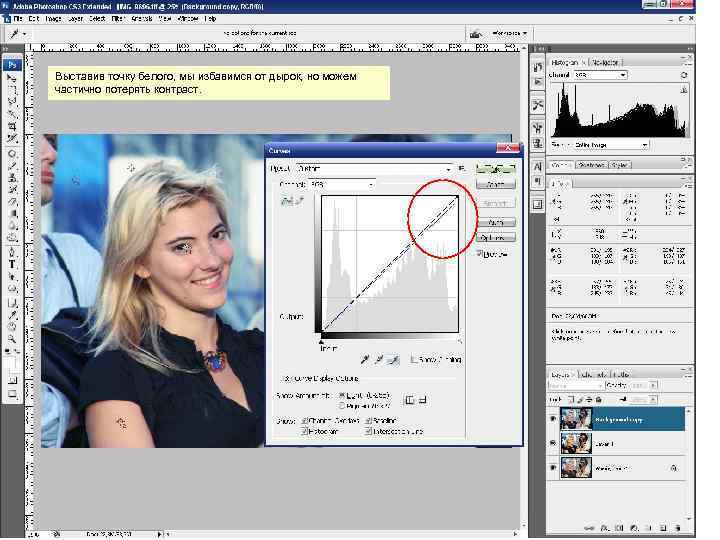The width and height of the screenshot is (720, 540).
Task: Select the Crop tool in the toolbox
Action: [x=12, y=126]
